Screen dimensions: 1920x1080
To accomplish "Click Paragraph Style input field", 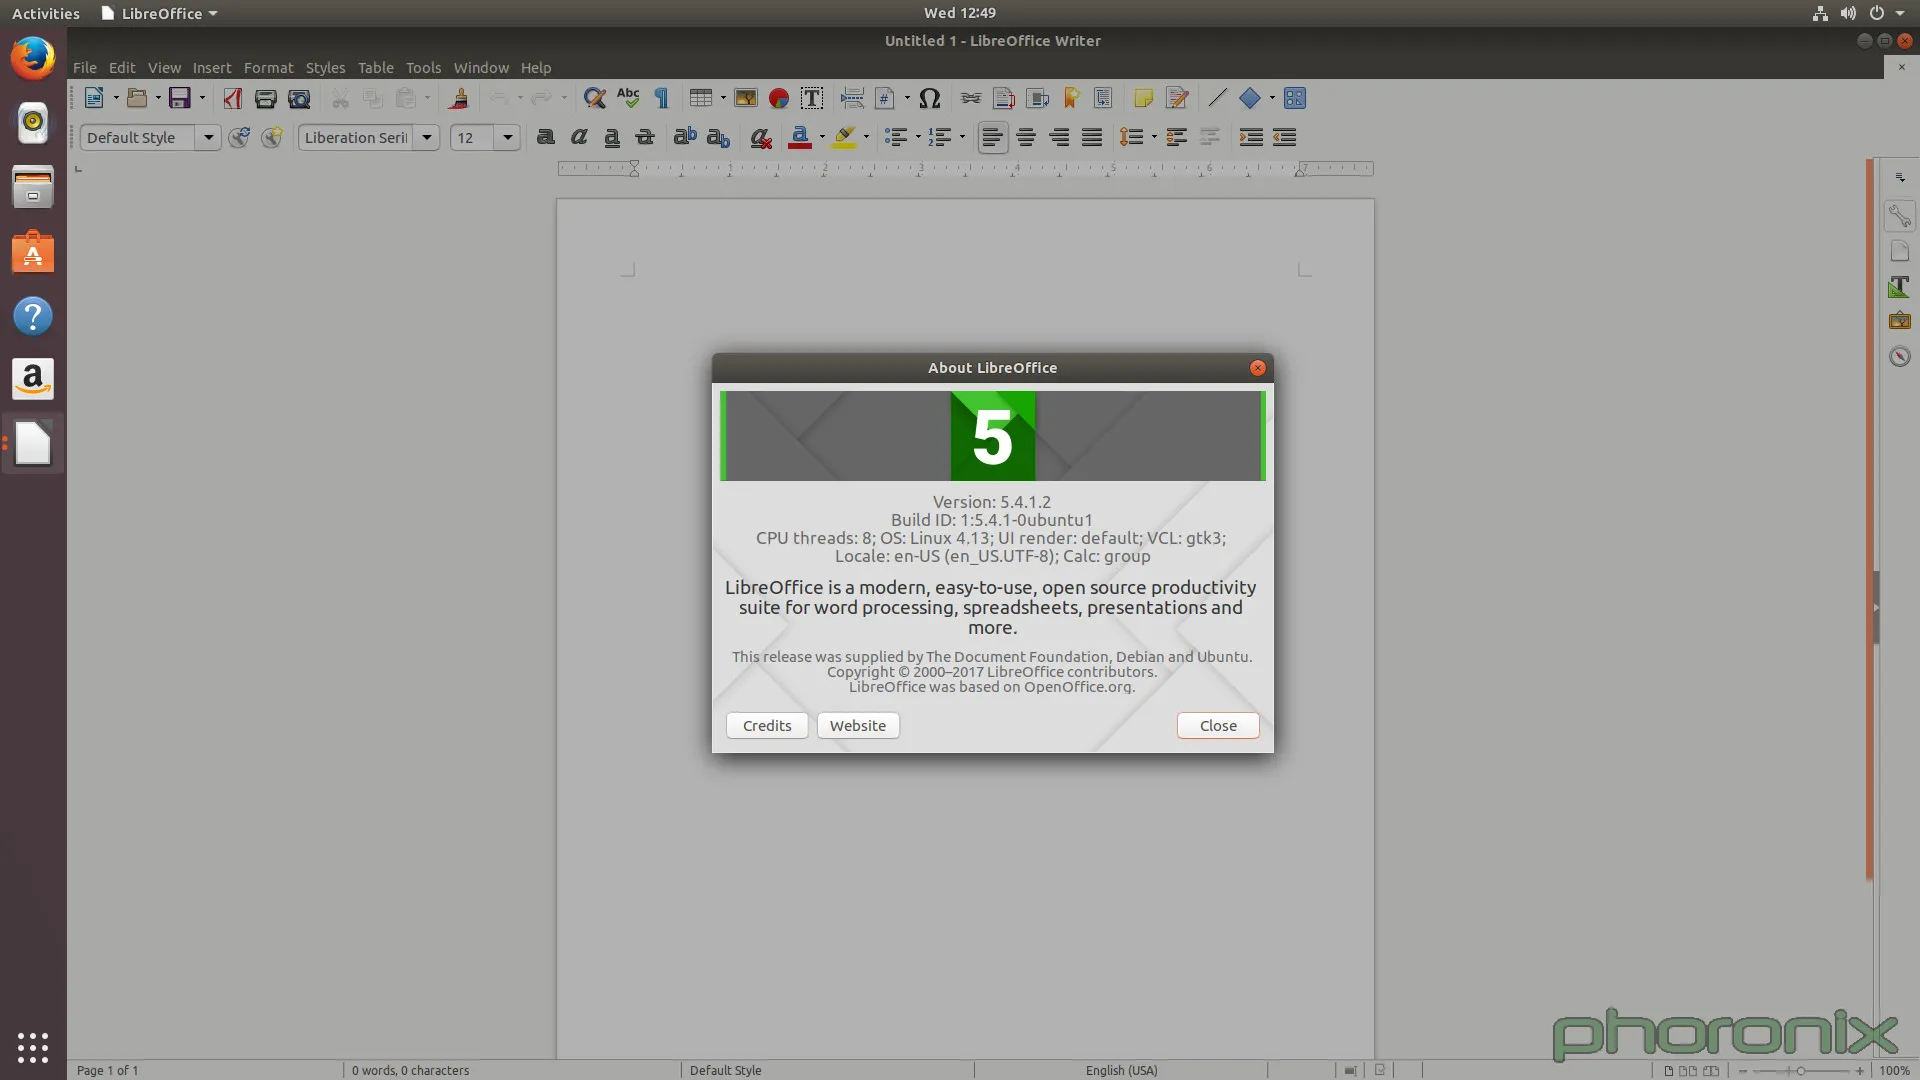I will tap(139, 137).
